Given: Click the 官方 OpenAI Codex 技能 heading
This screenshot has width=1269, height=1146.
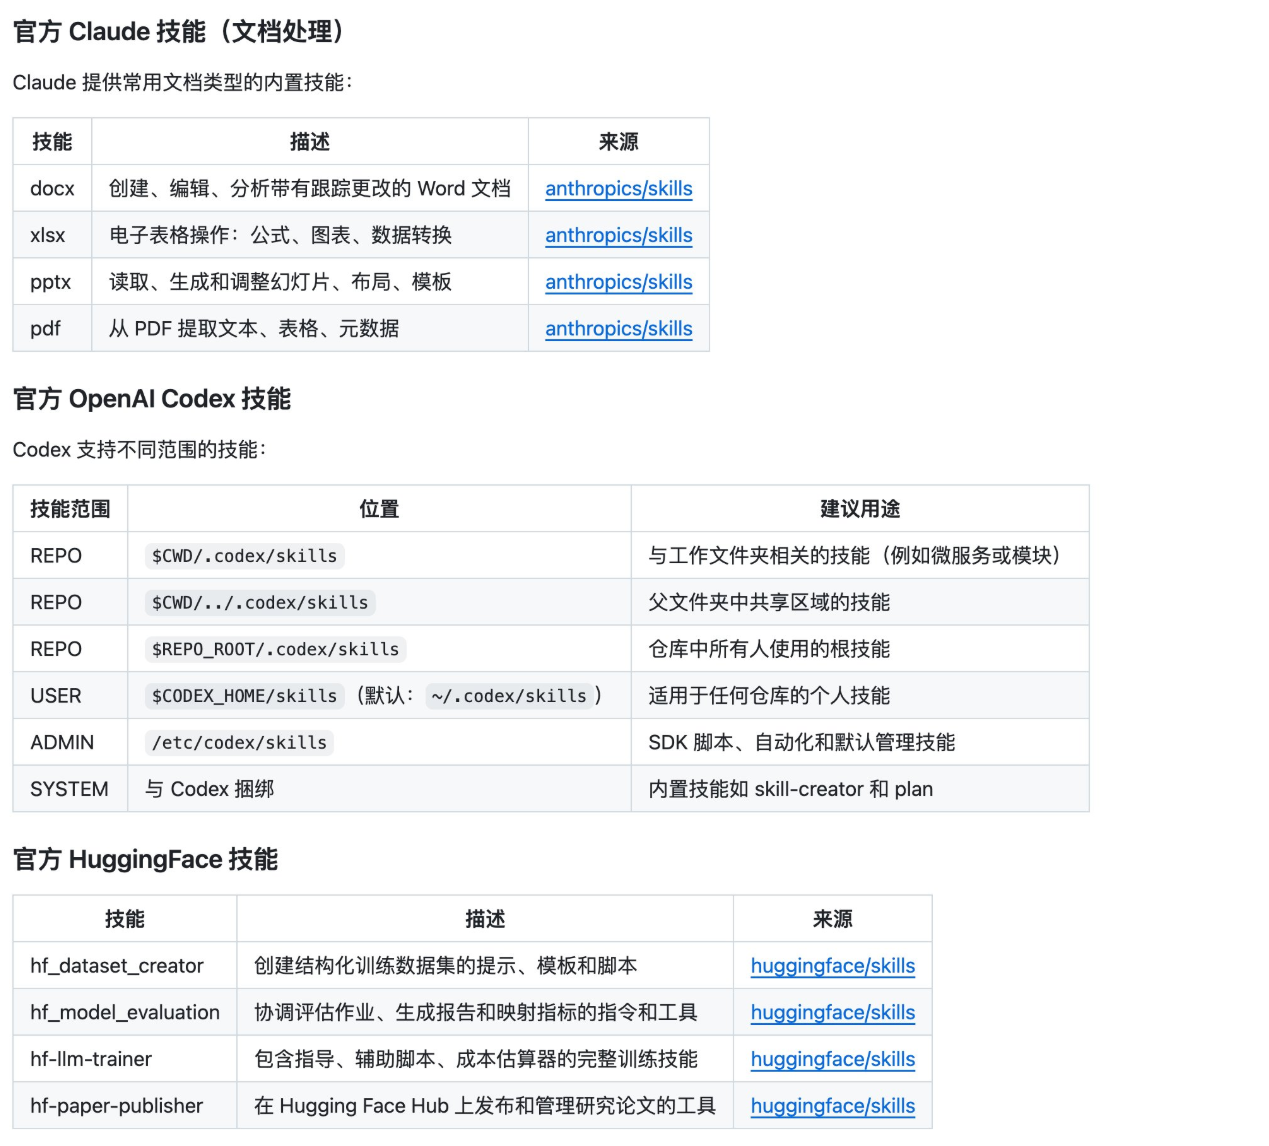Looking at the screenshot, I should tap(150, 398).
